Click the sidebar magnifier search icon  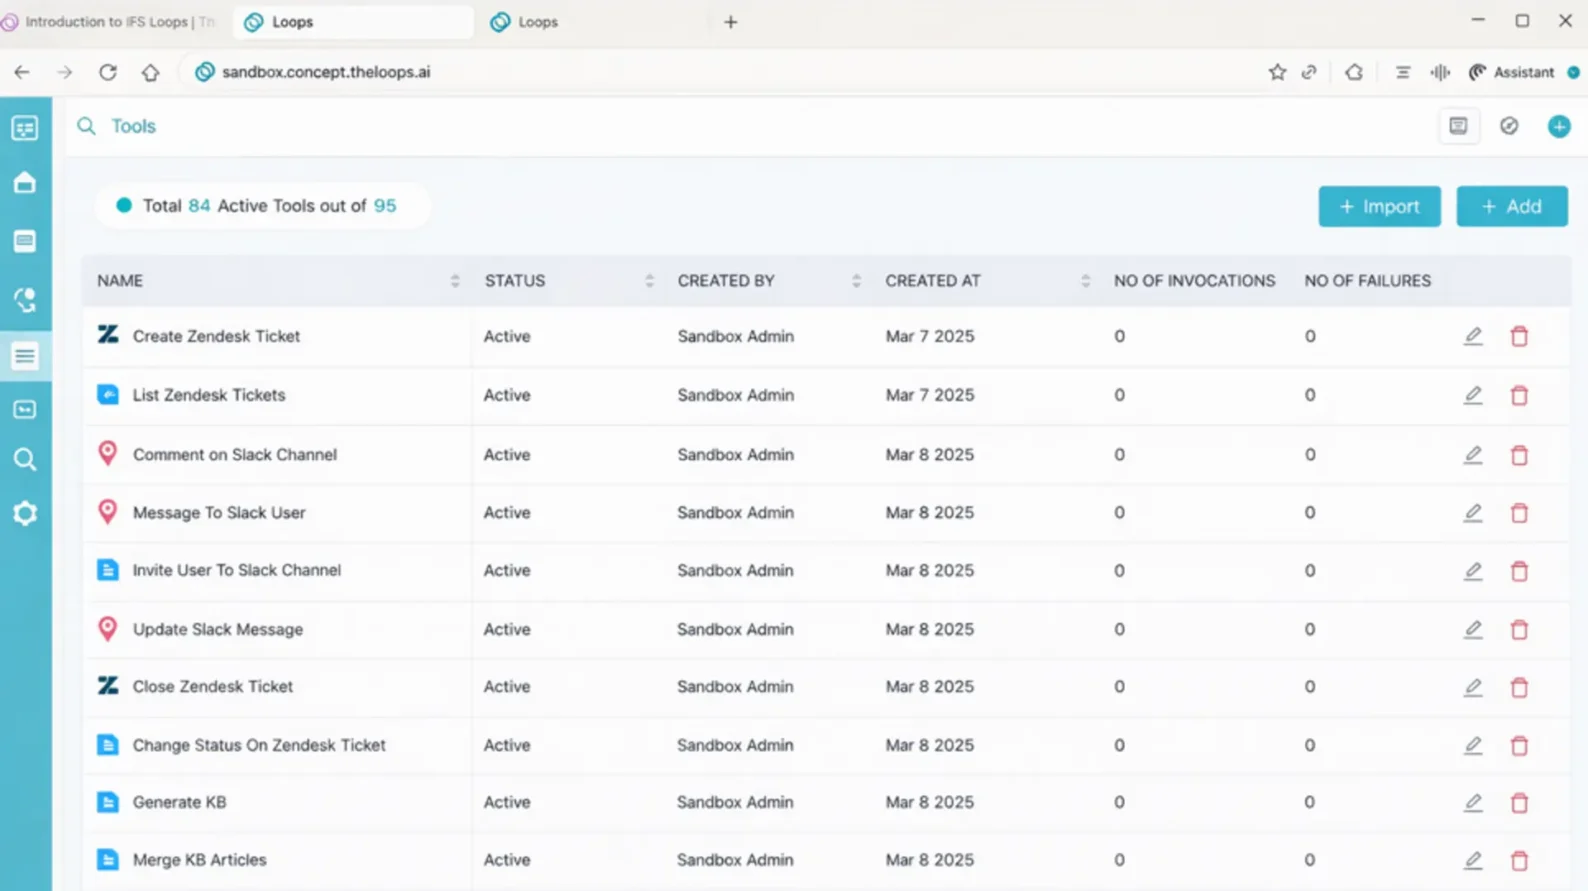coord(25,460)
